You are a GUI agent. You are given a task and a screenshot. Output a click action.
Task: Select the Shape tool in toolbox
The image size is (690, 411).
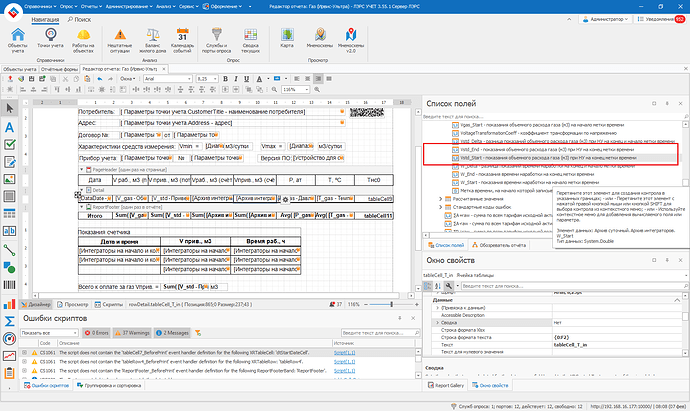tap(9, 267)
